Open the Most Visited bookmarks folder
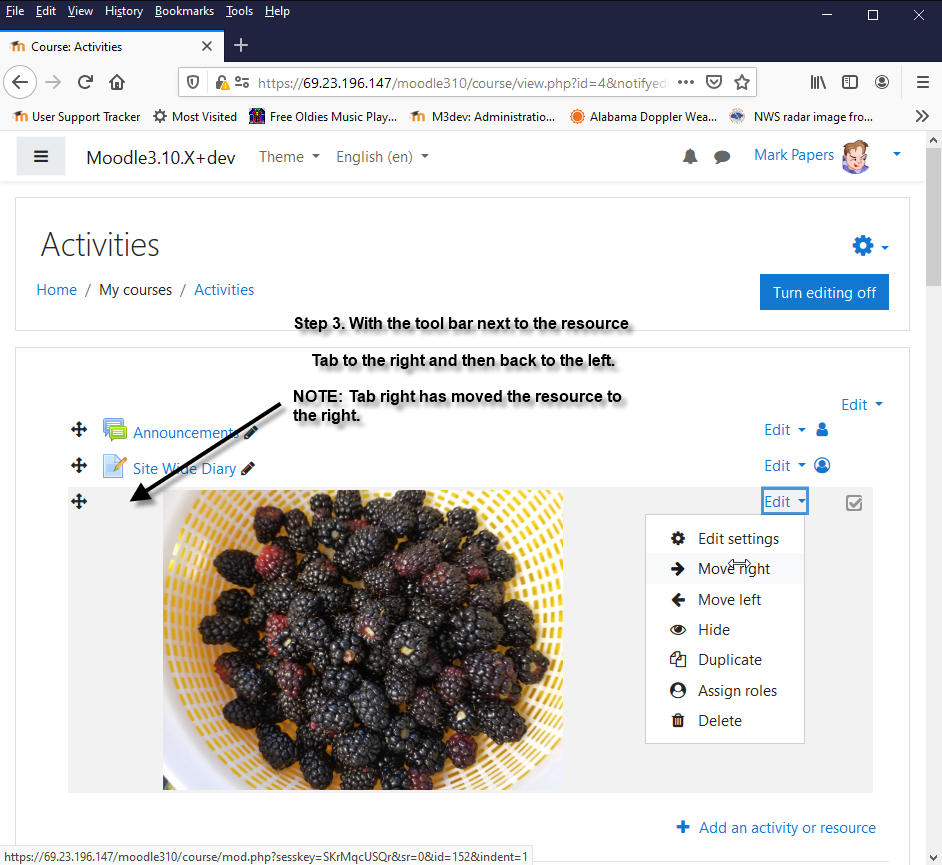Image resolution: width=942 pixels, height=865 pixels. click(x=195, y=117)
